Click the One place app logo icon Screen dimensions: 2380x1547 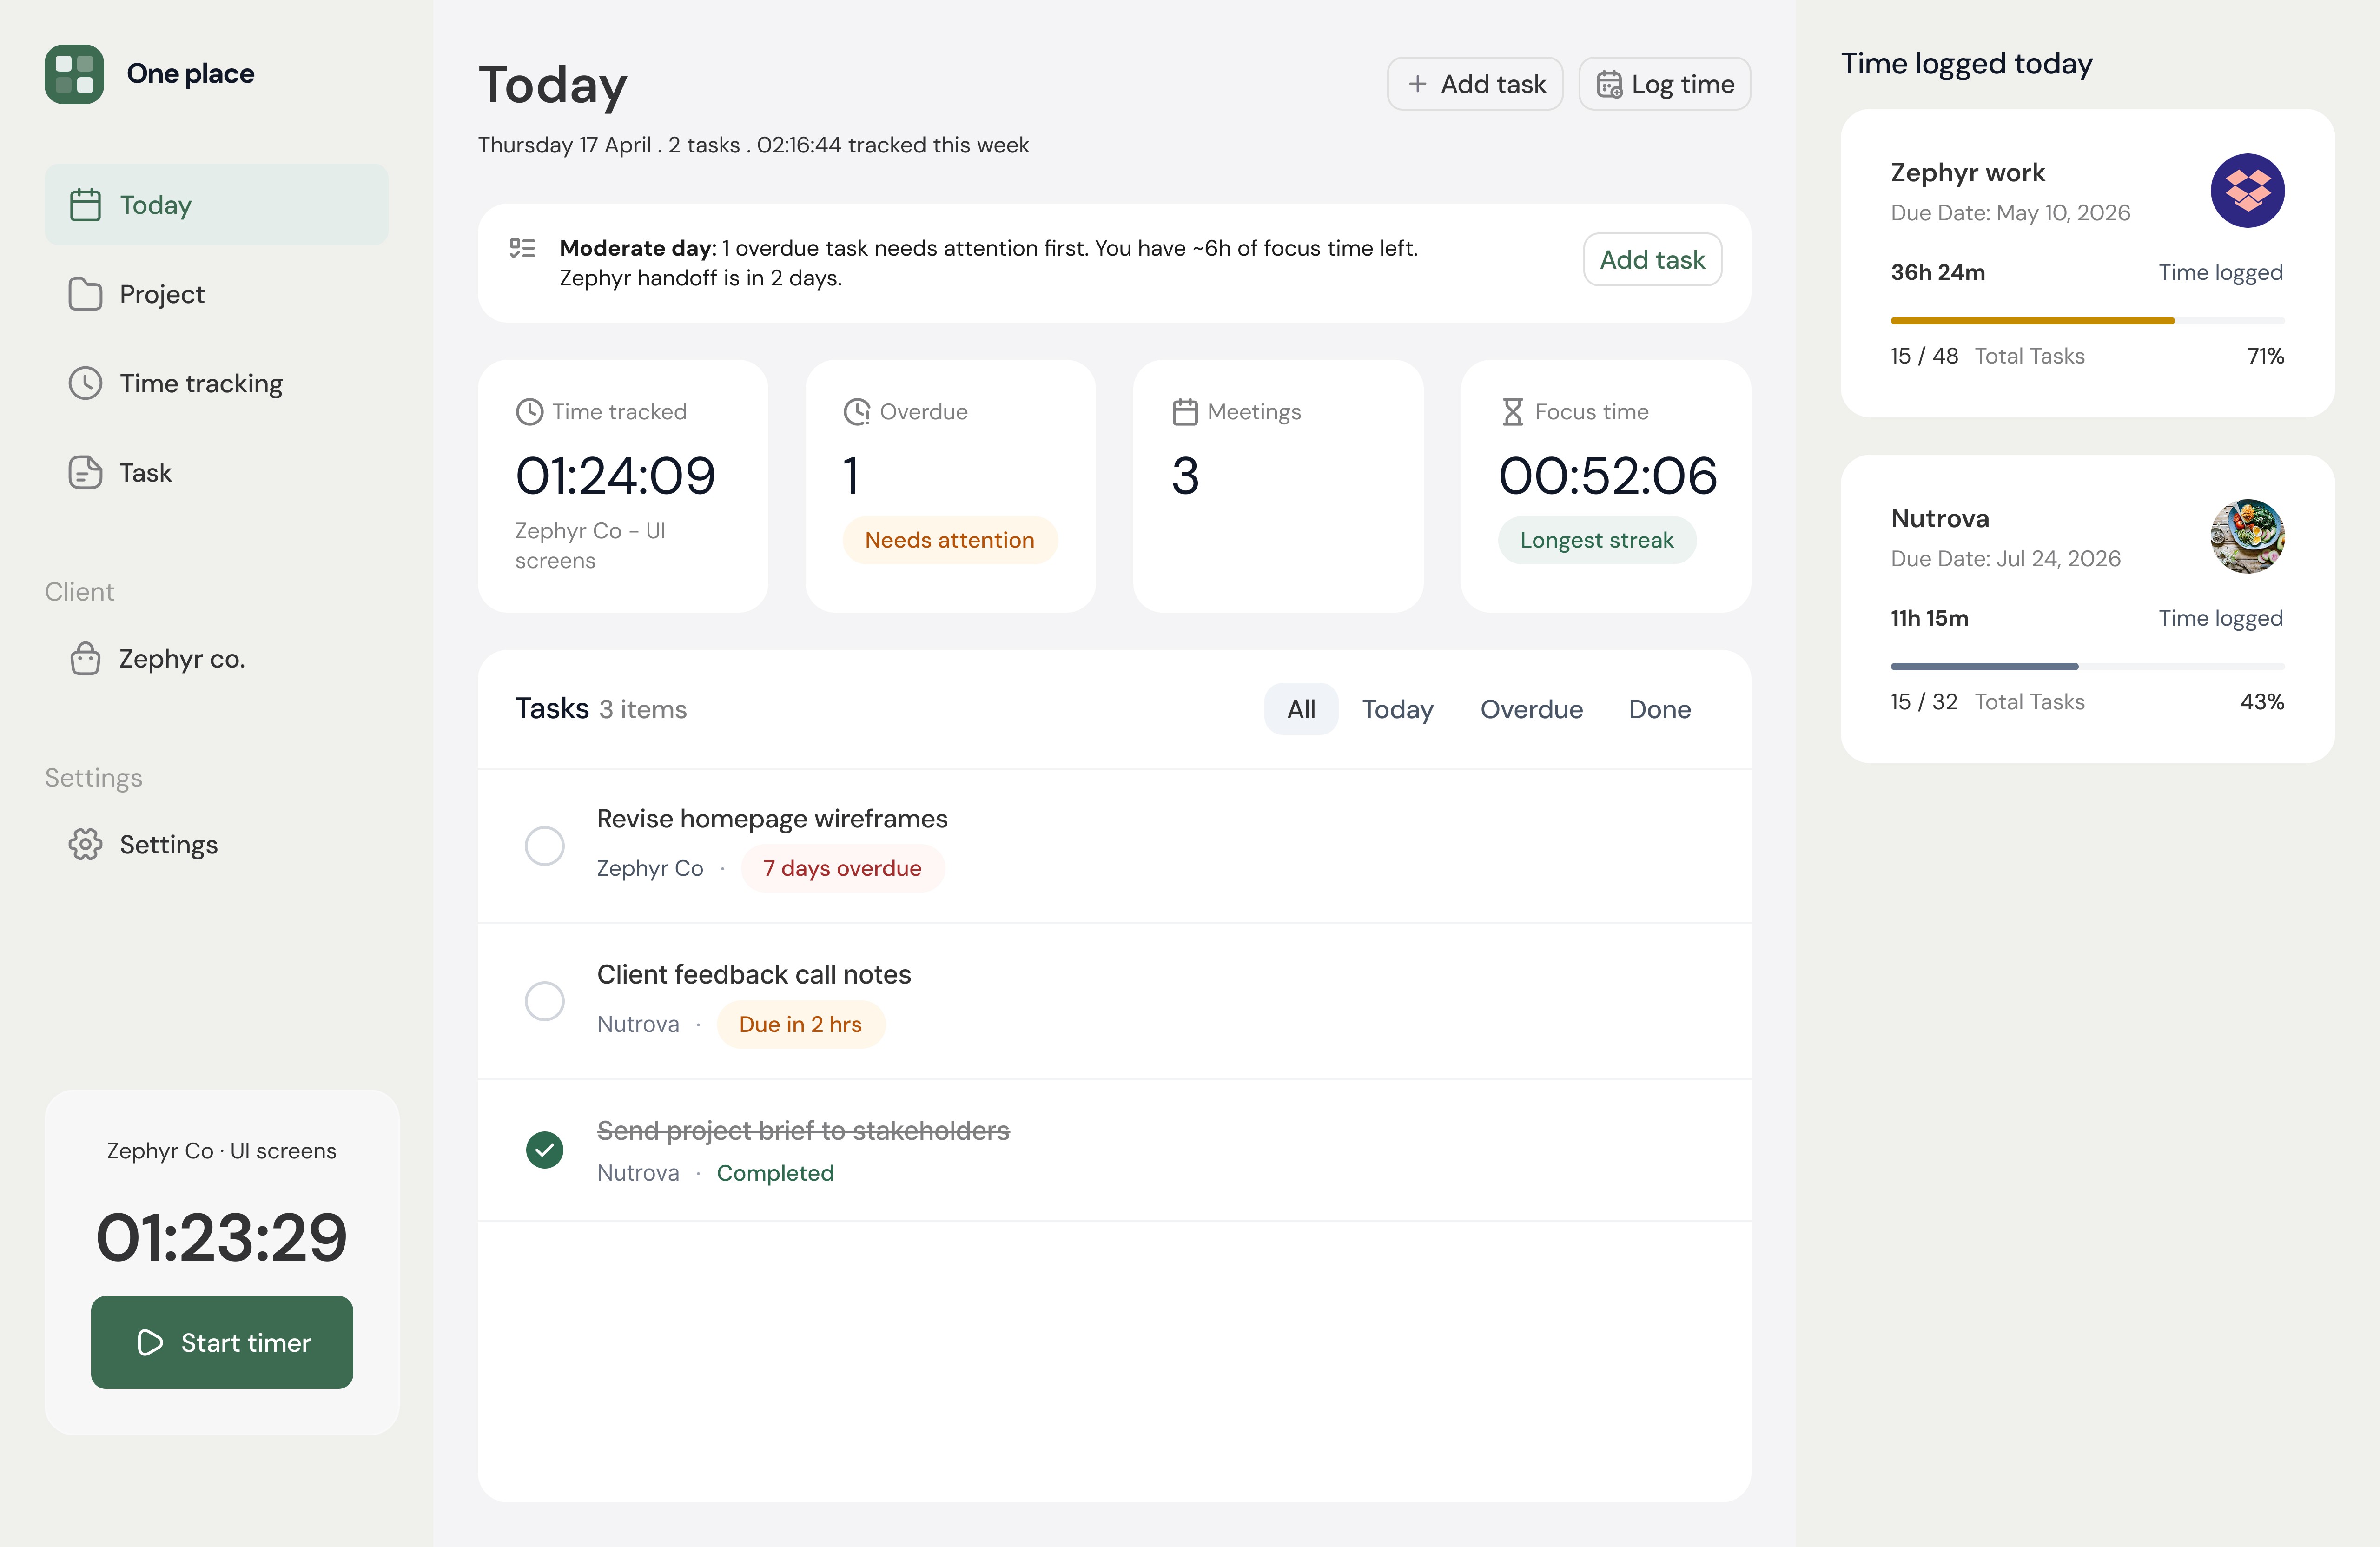point(74,74)
